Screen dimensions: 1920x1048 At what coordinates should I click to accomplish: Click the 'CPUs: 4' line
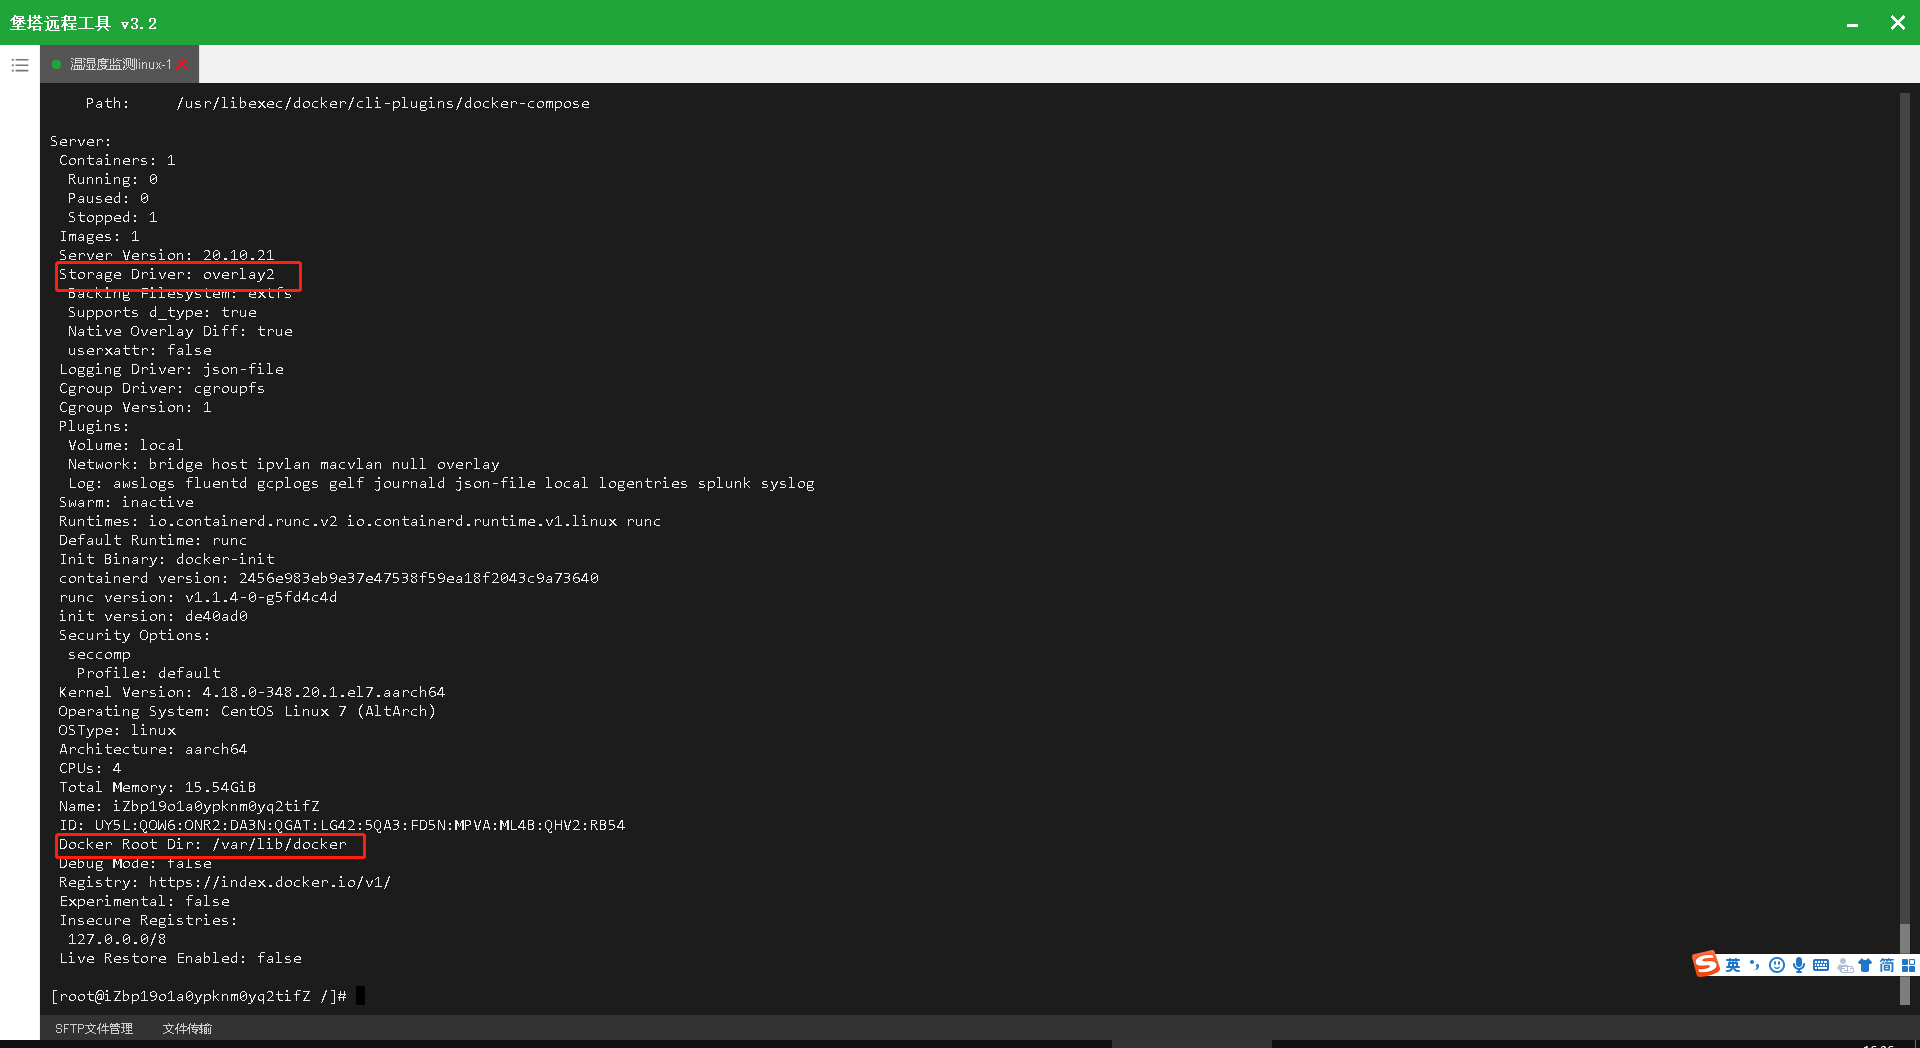pos(90,768)
